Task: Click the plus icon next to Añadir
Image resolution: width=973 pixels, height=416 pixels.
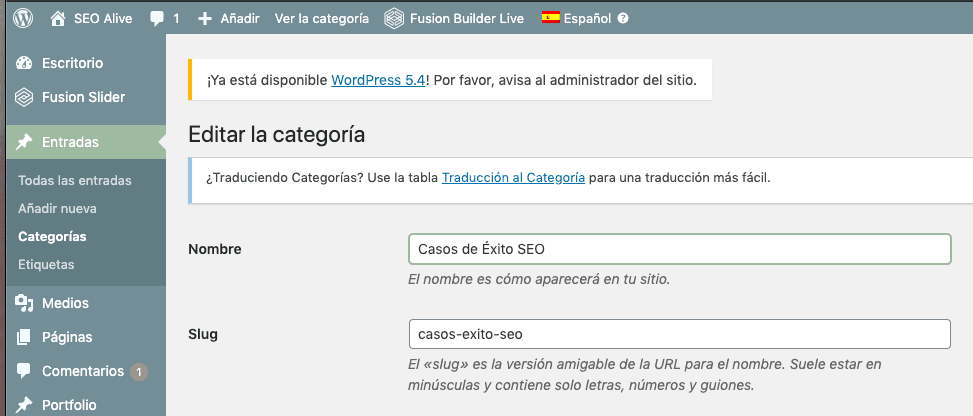Action: tap(205, 19)
